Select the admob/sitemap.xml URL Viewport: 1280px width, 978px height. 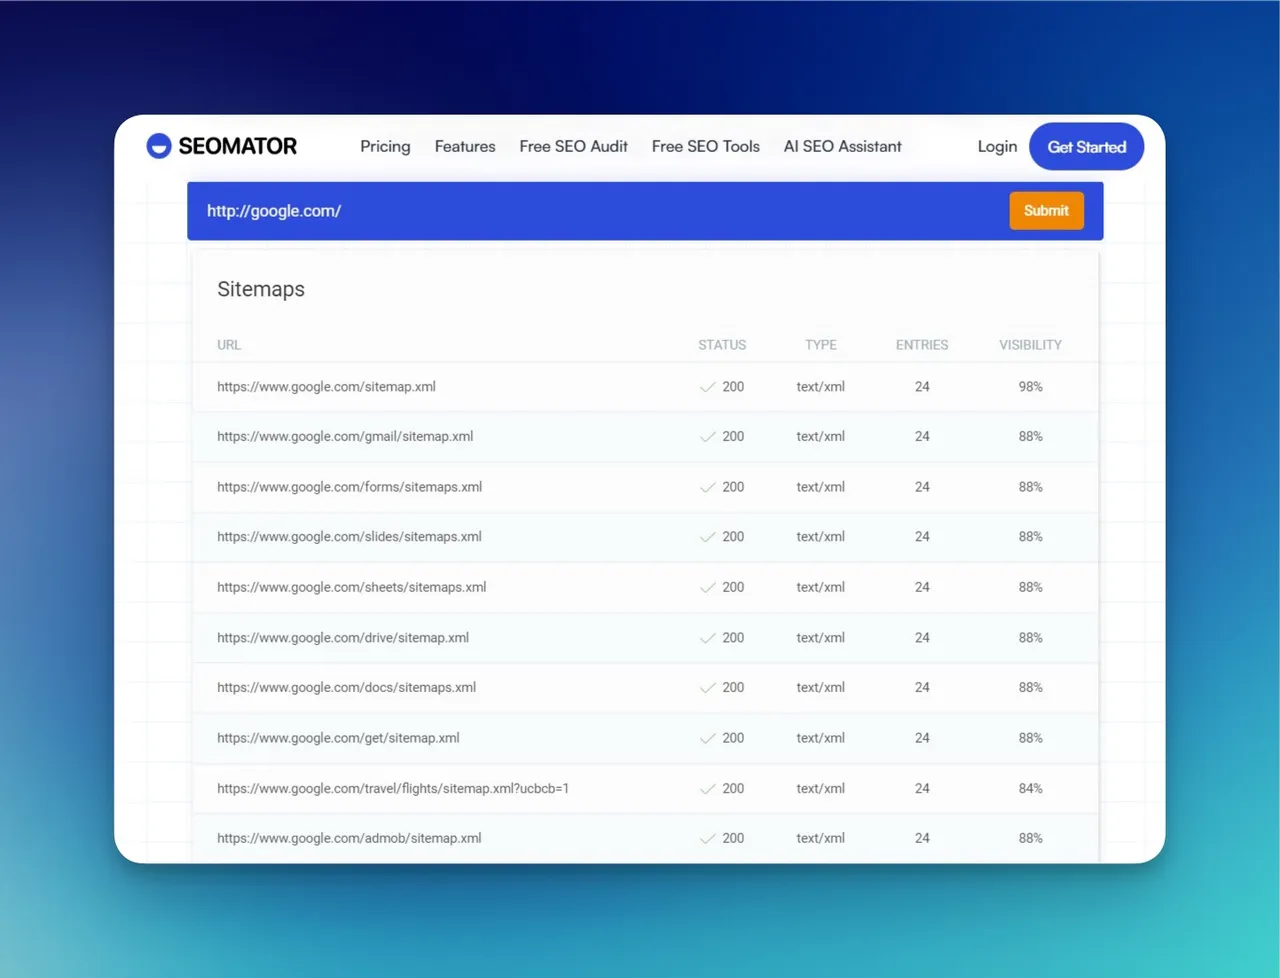[349, 838]
